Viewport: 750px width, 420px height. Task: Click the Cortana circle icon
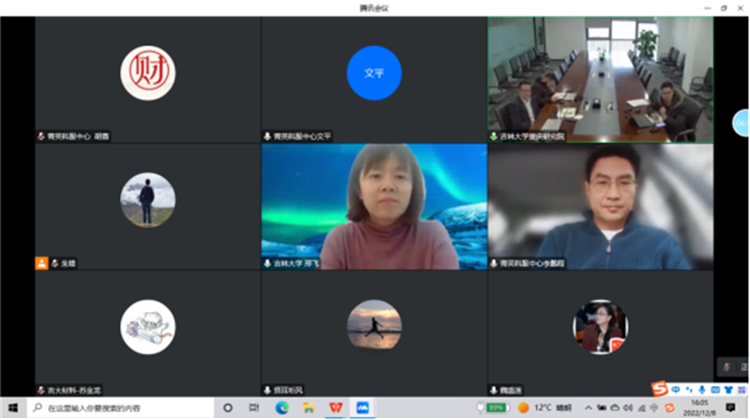(x=228, y=408)
